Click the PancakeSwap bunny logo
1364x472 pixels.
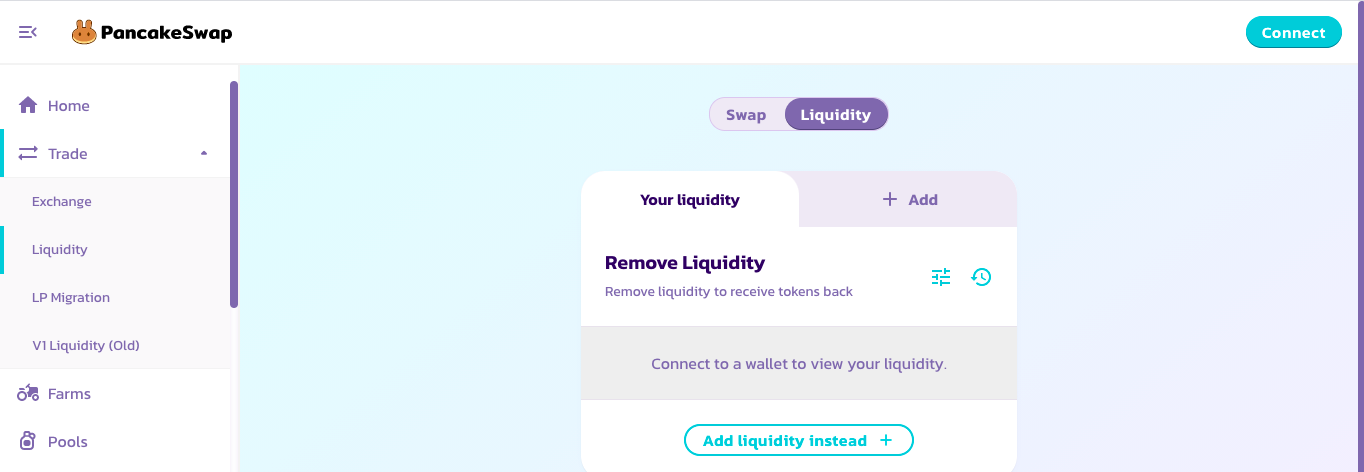click(83, 33)
